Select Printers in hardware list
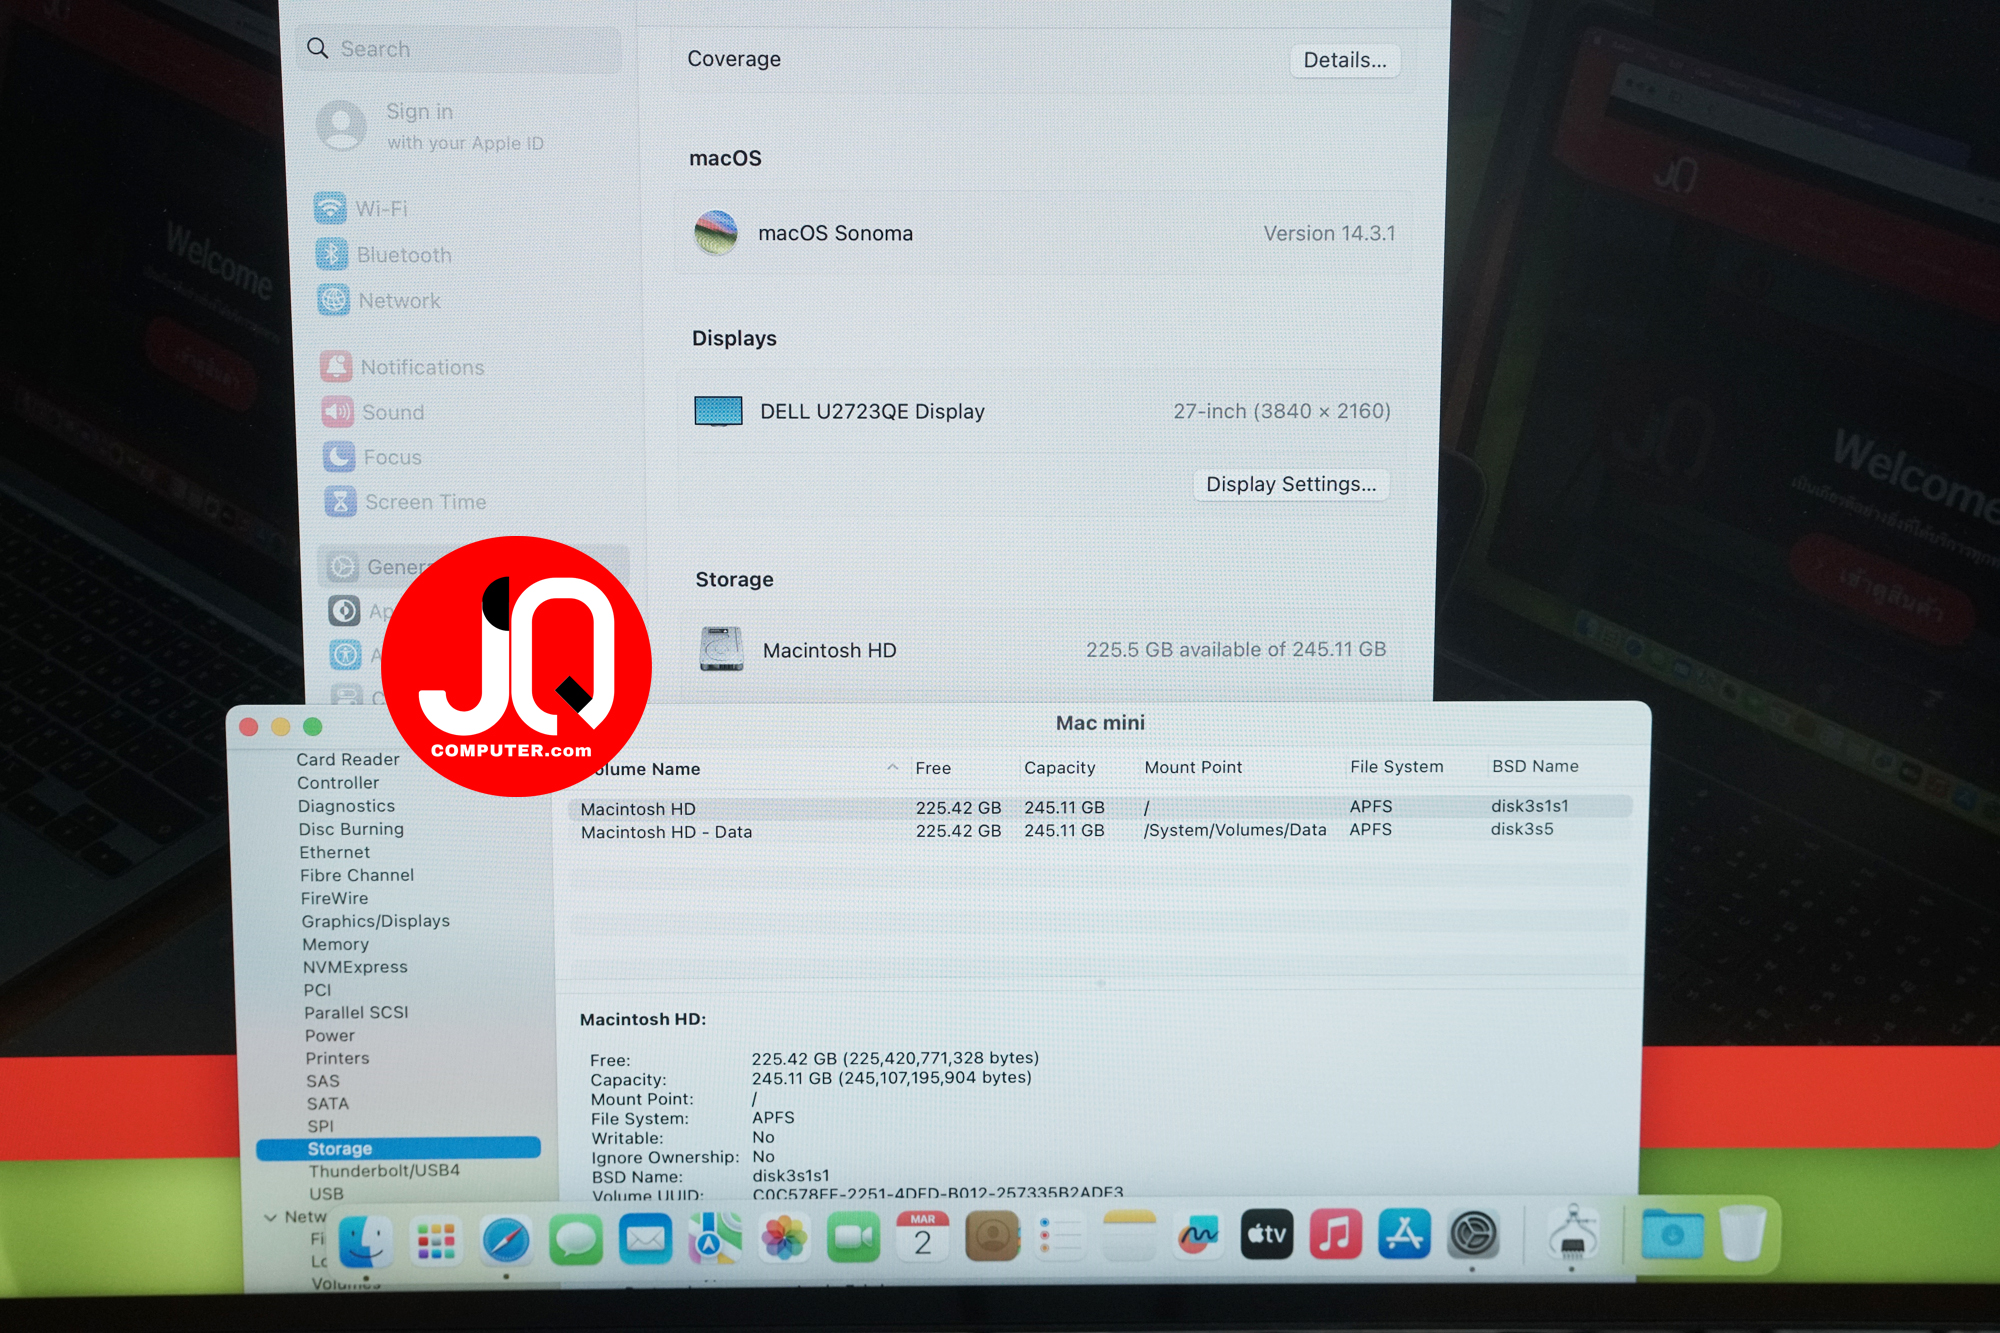 tap(337, 1057)
